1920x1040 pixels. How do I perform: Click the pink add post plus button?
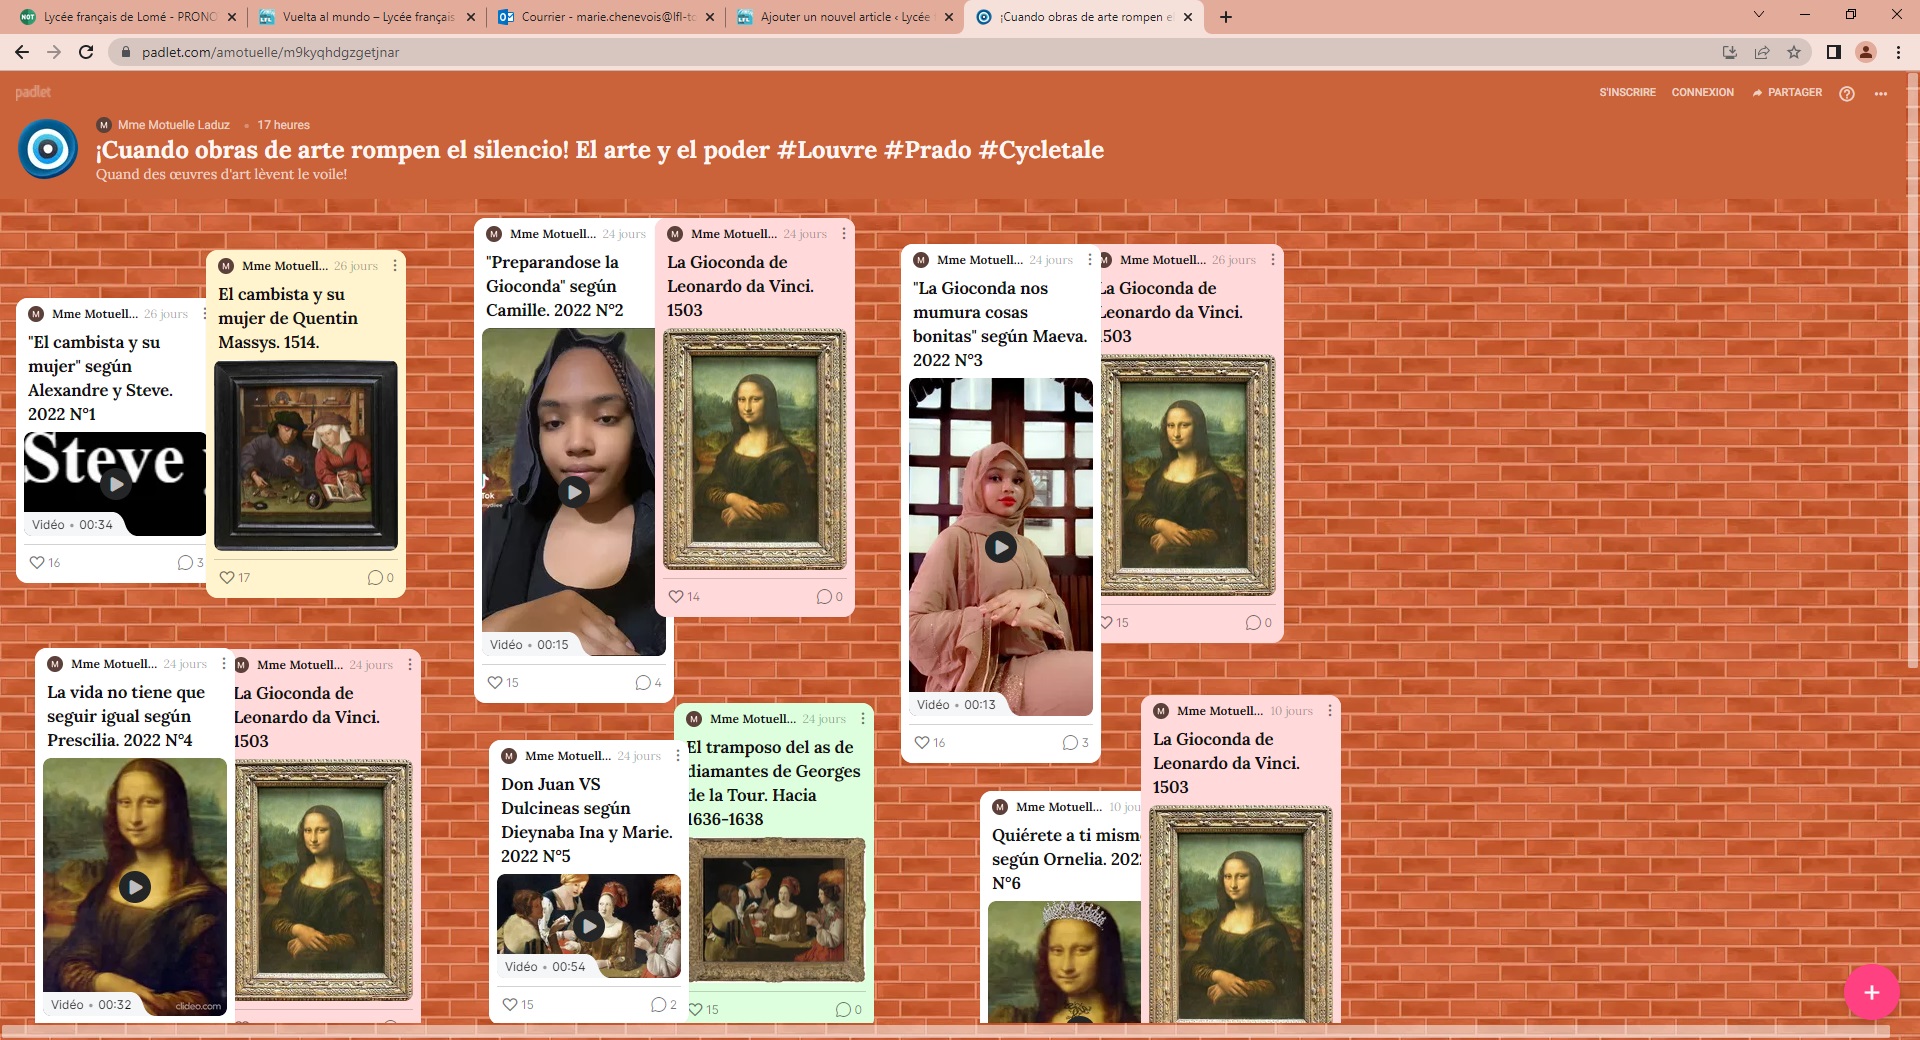pyautogui.click(x=1871, y=992)
